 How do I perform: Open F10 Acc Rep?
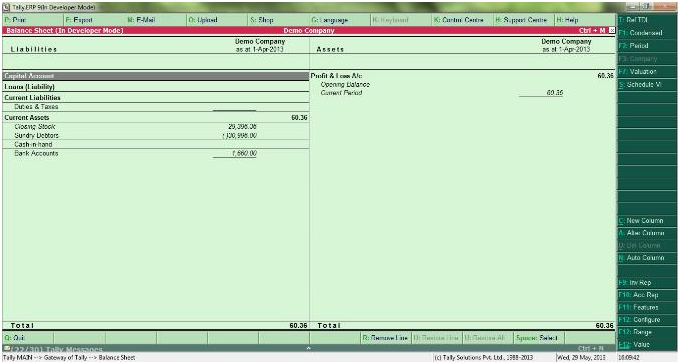tap(647, 295)
